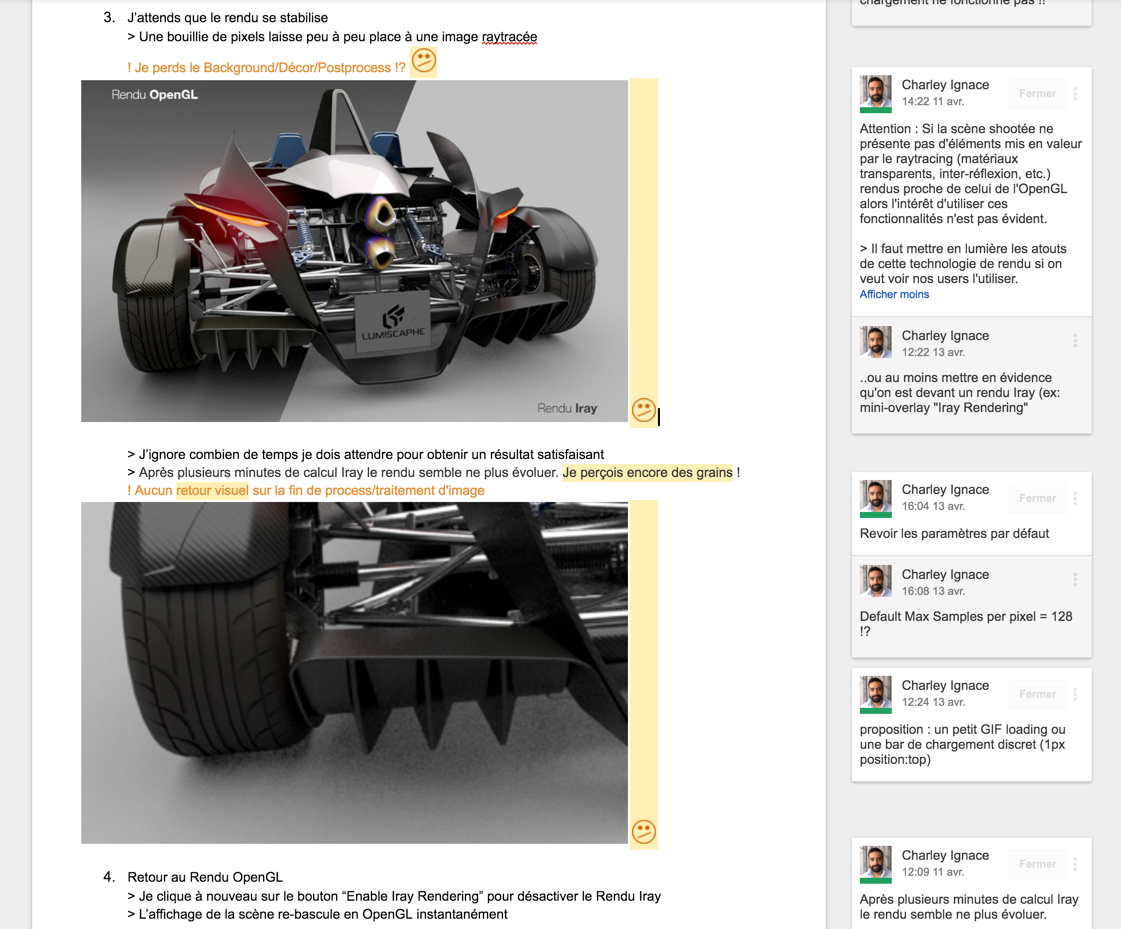The width and height of the screenshot is (1121, 929).
Task: Open the three-dot menu on the 16:04 13 avr. comment
Action: [x=1075, y=498]
